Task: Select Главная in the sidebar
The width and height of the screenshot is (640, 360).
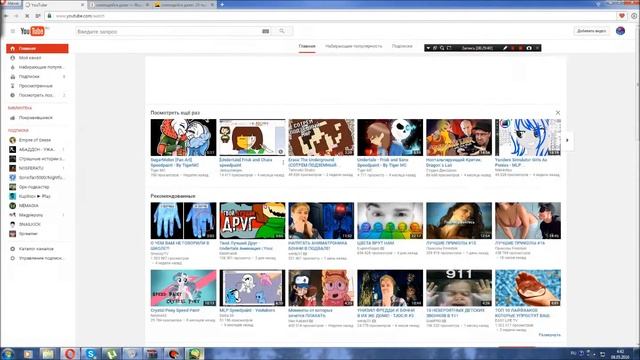Action: coord(37,49)
